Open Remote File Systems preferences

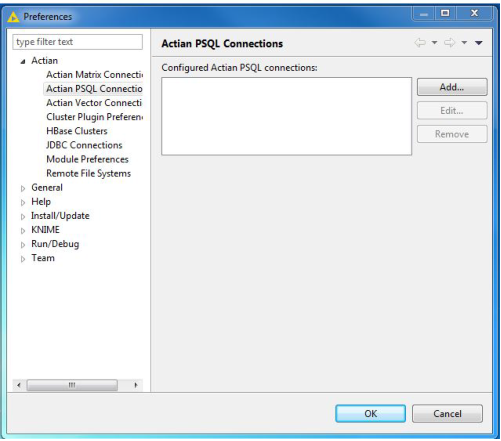[x=89, y=173]
